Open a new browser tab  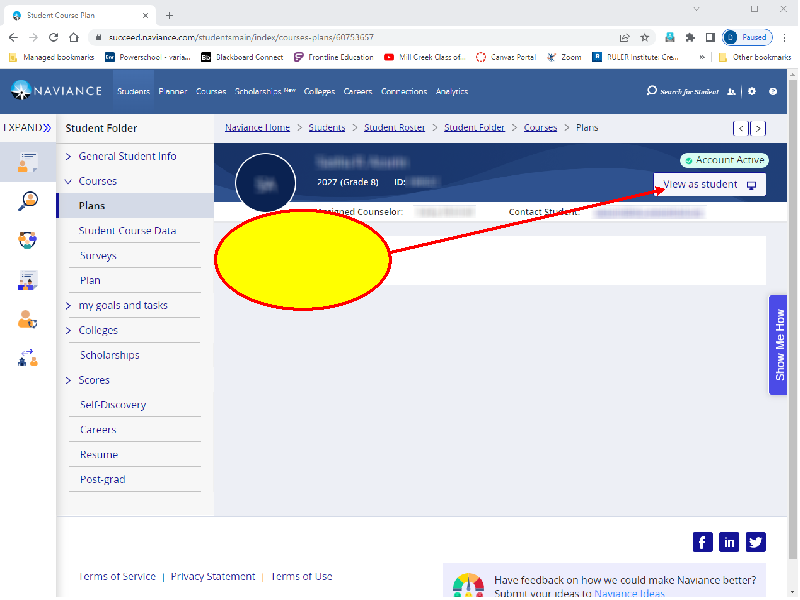[x=169, y=15]
